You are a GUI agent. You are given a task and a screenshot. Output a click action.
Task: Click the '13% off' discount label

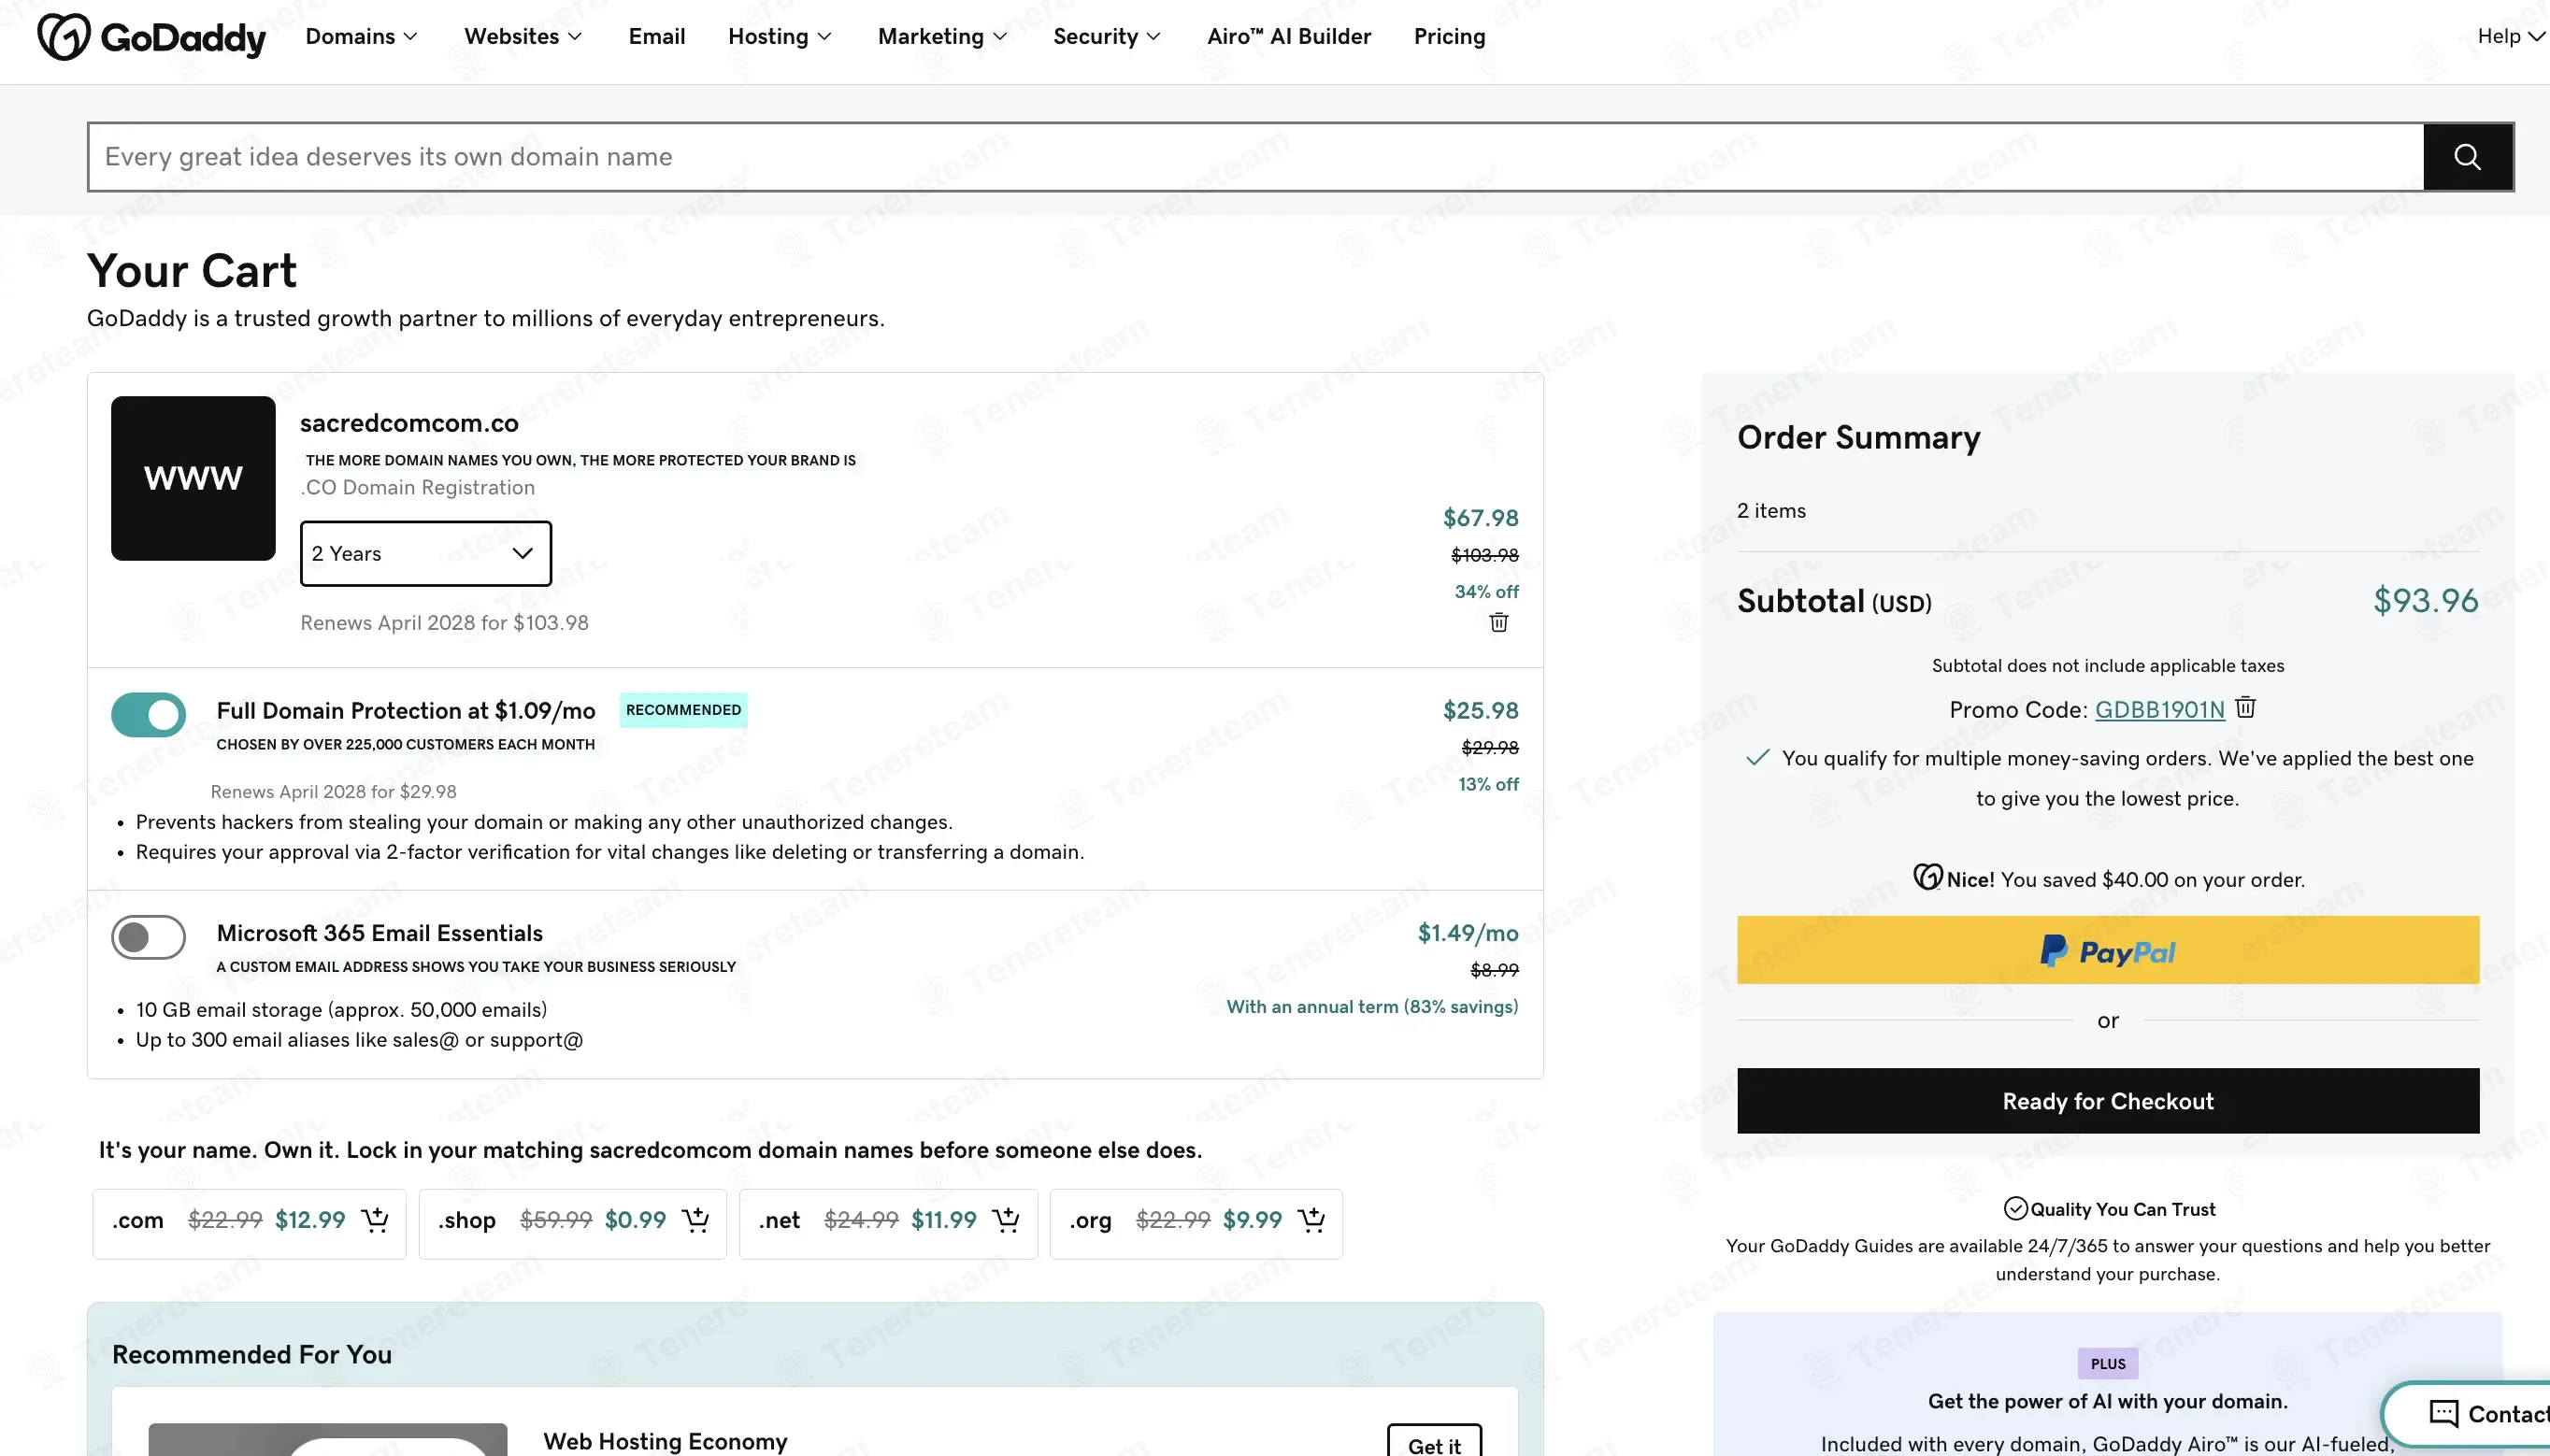pyautogui.click(x=1488, y=785)
